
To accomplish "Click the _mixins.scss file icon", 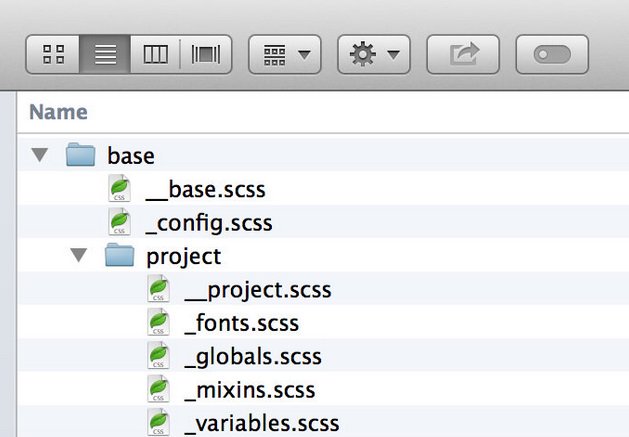I will [x=158, y=389].
